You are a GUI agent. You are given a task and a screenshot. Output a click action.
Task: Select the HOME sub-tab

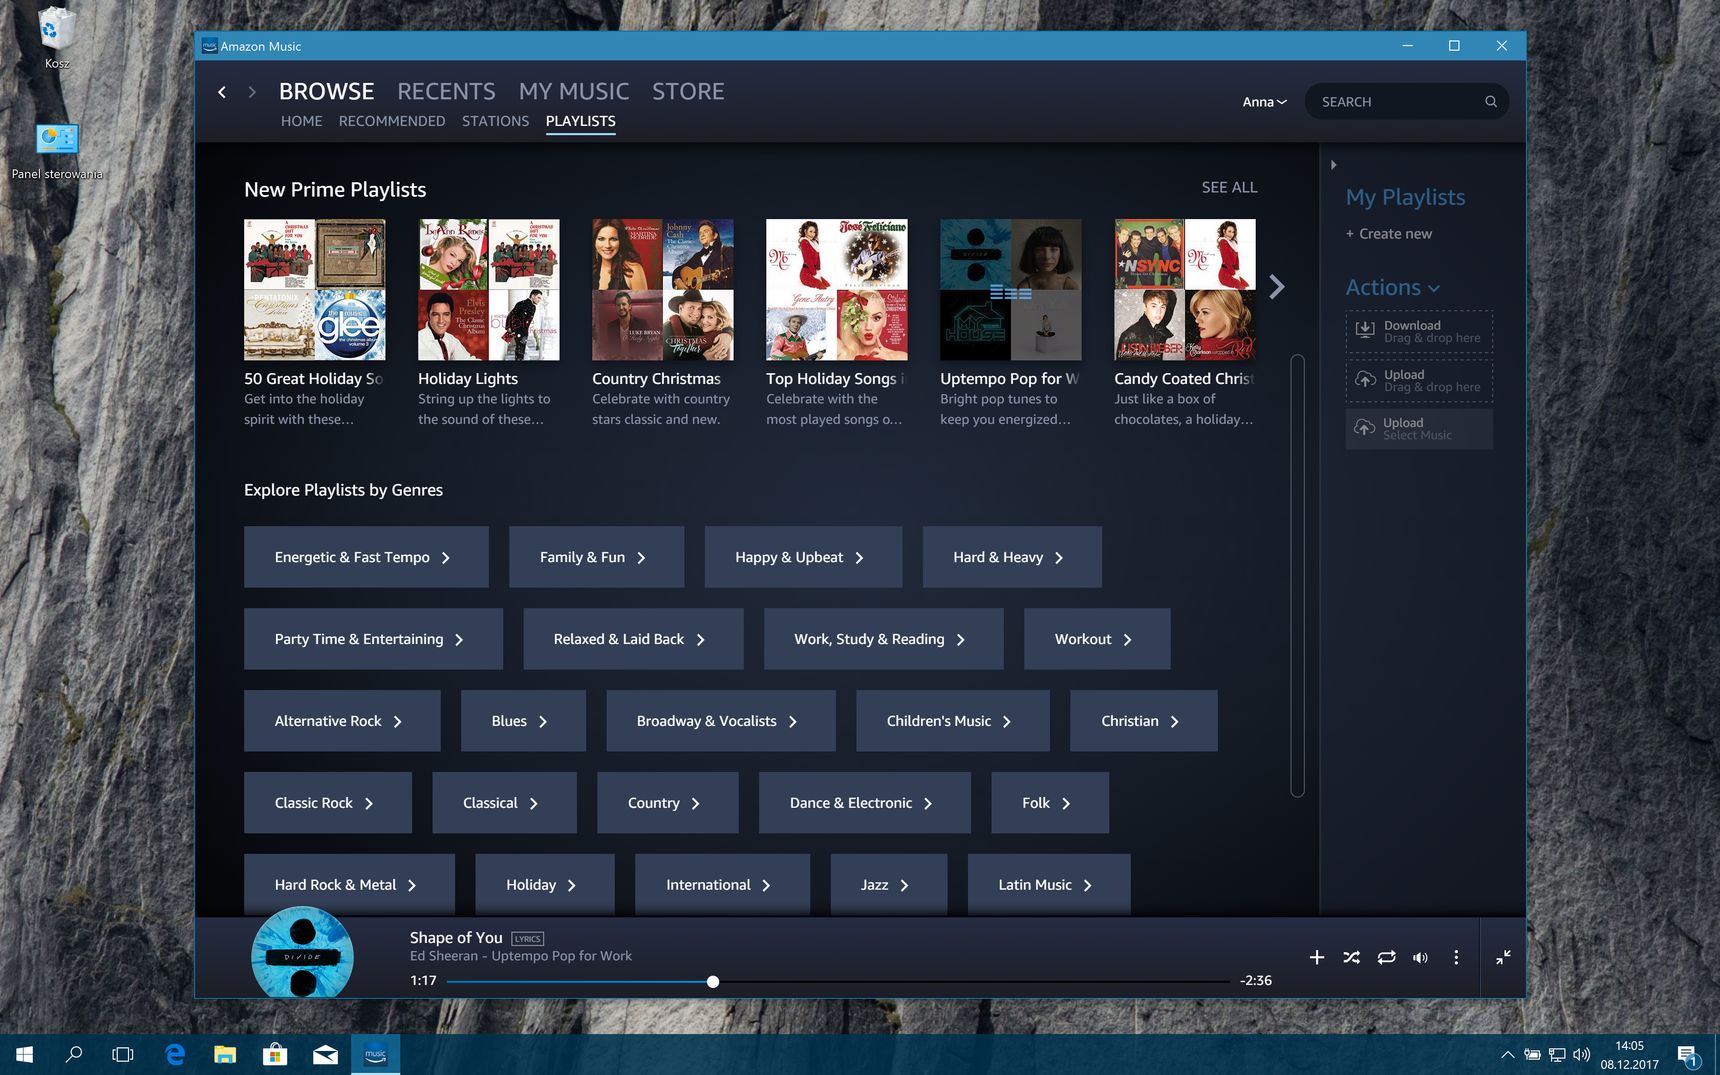click(x=301, y=121)
